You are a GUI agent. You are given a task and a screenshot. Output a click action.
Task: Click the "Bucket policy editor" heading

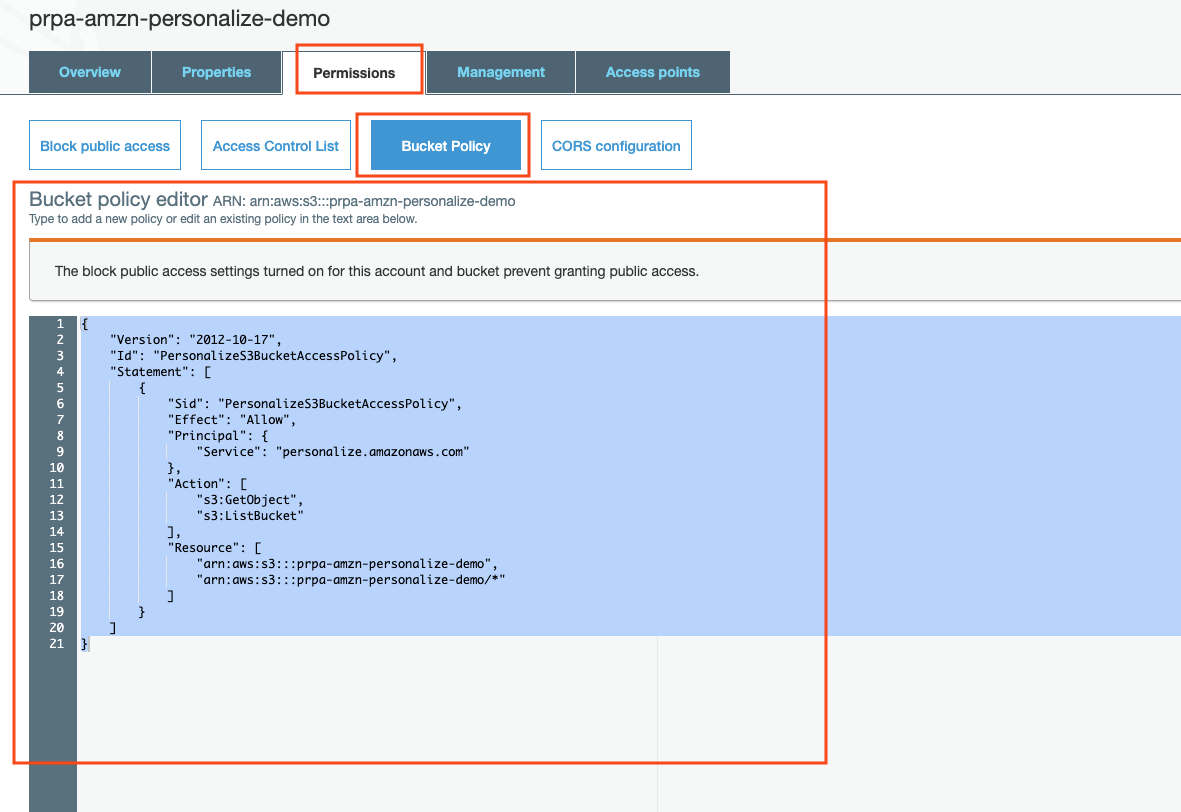tap(118, 199)
